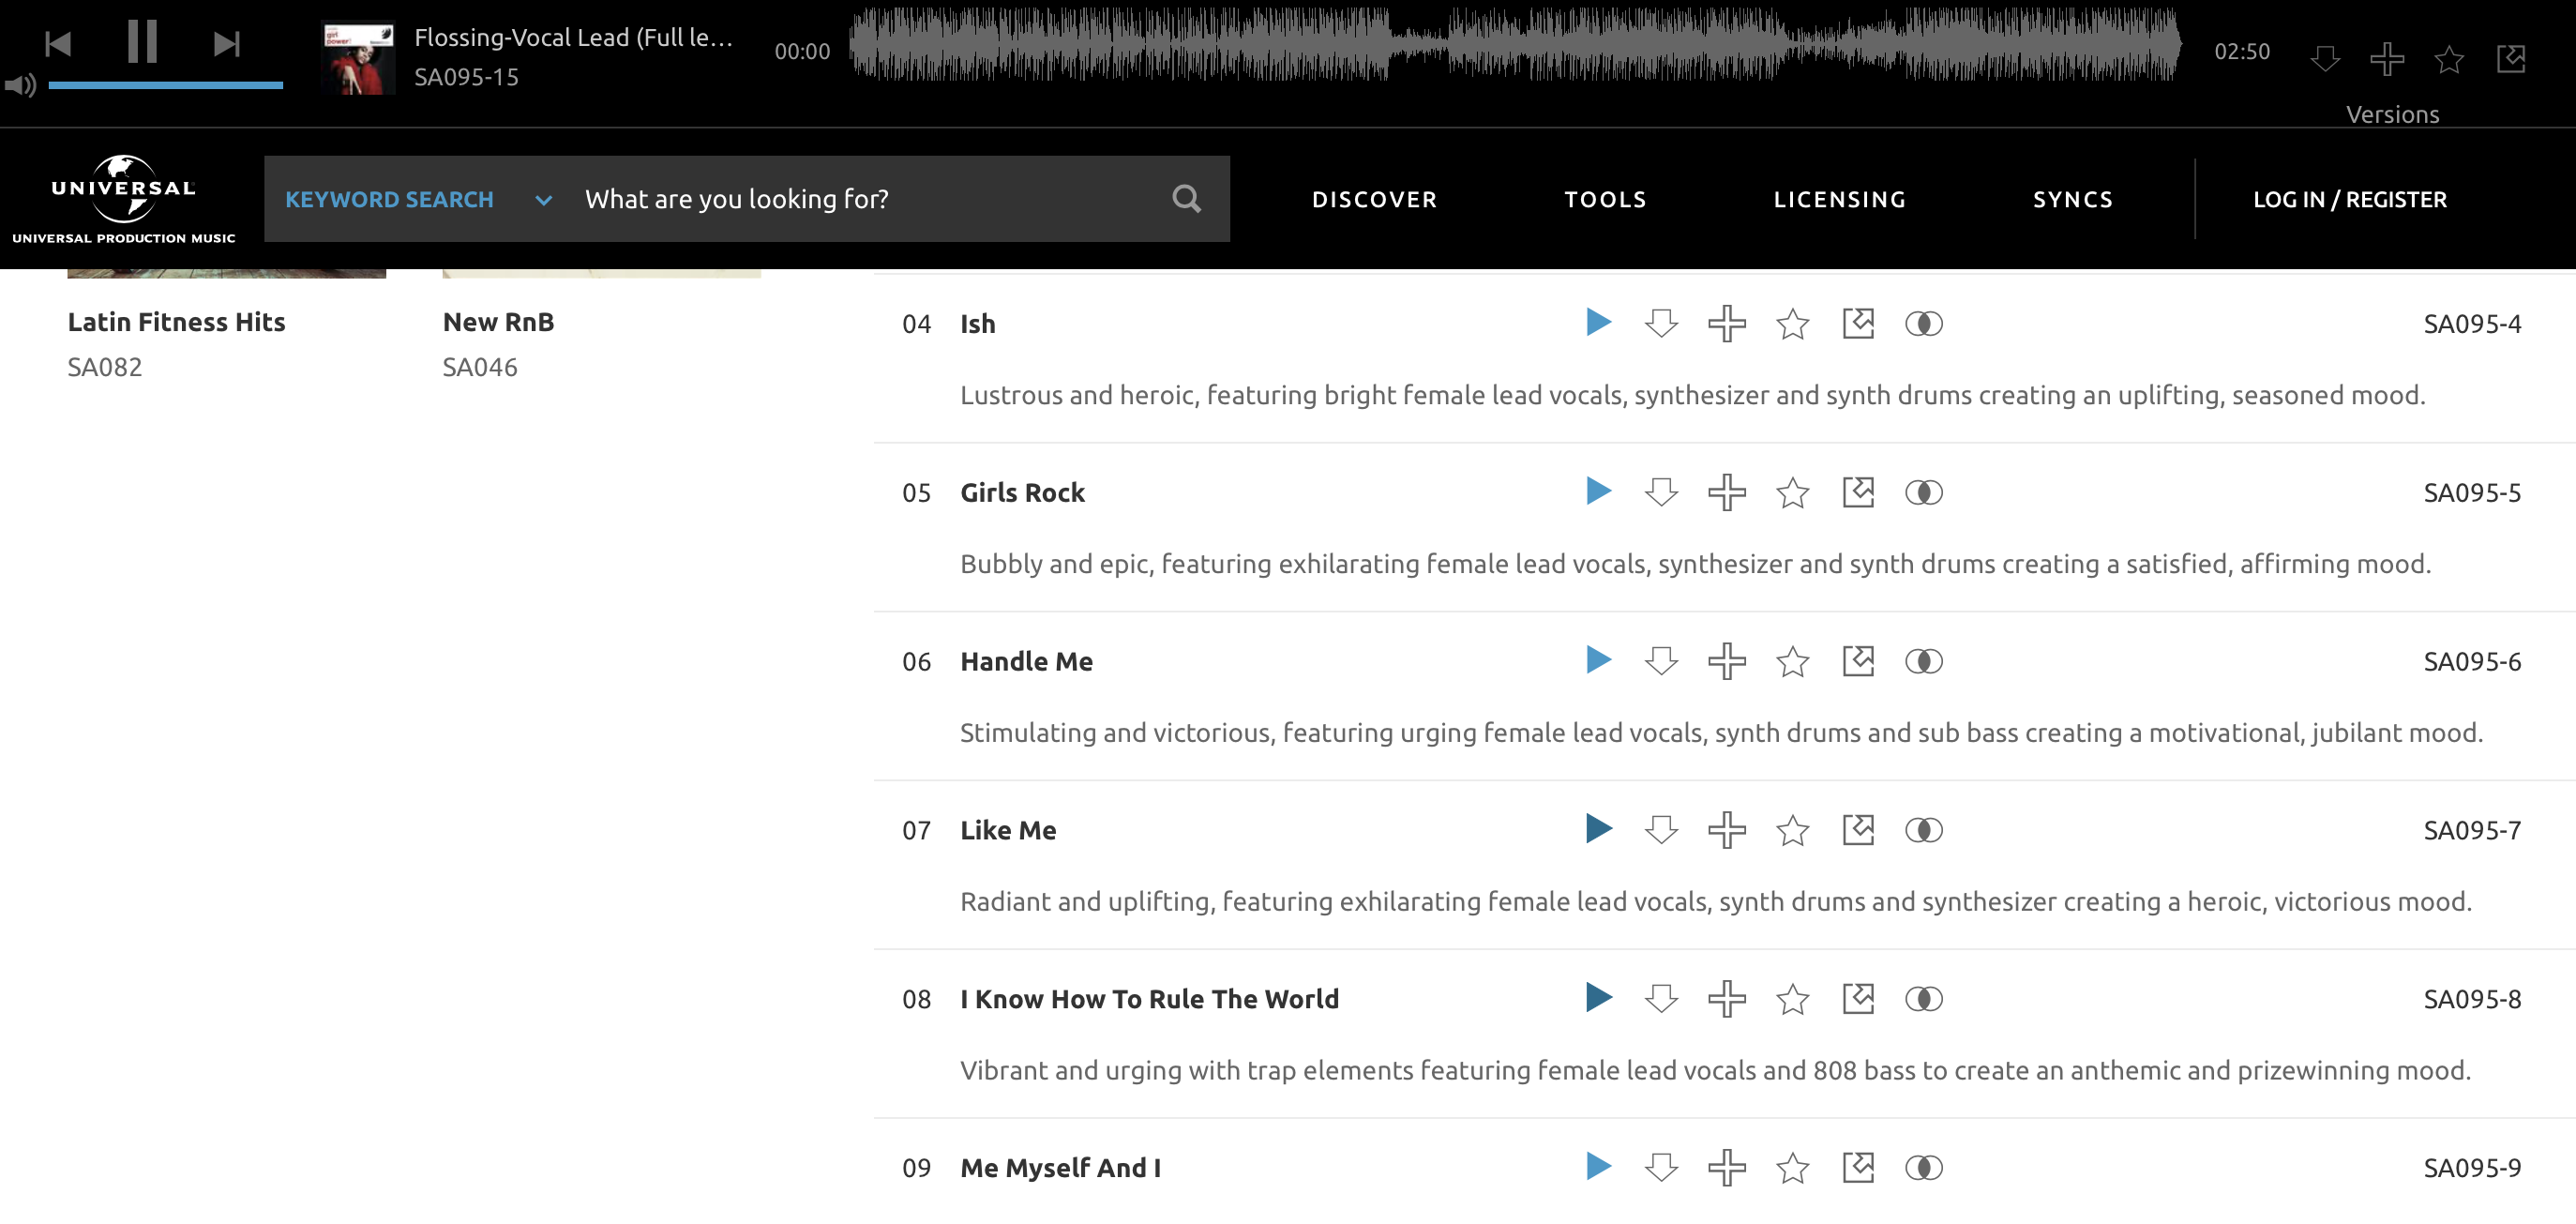Mute the player volume speaker icon
The height and width of the screenshot is (1224, 2576).
pos(20,86)
